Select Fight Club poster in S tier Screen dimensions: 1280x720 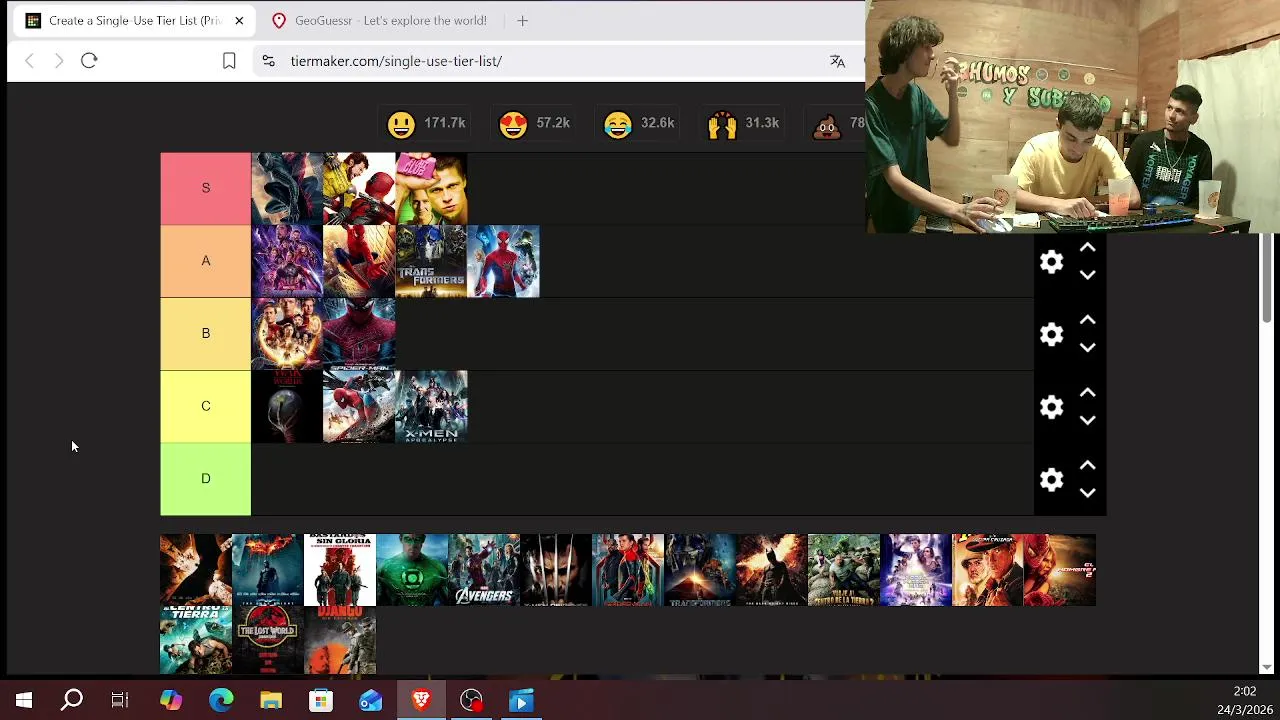click(x=431, y=188)
